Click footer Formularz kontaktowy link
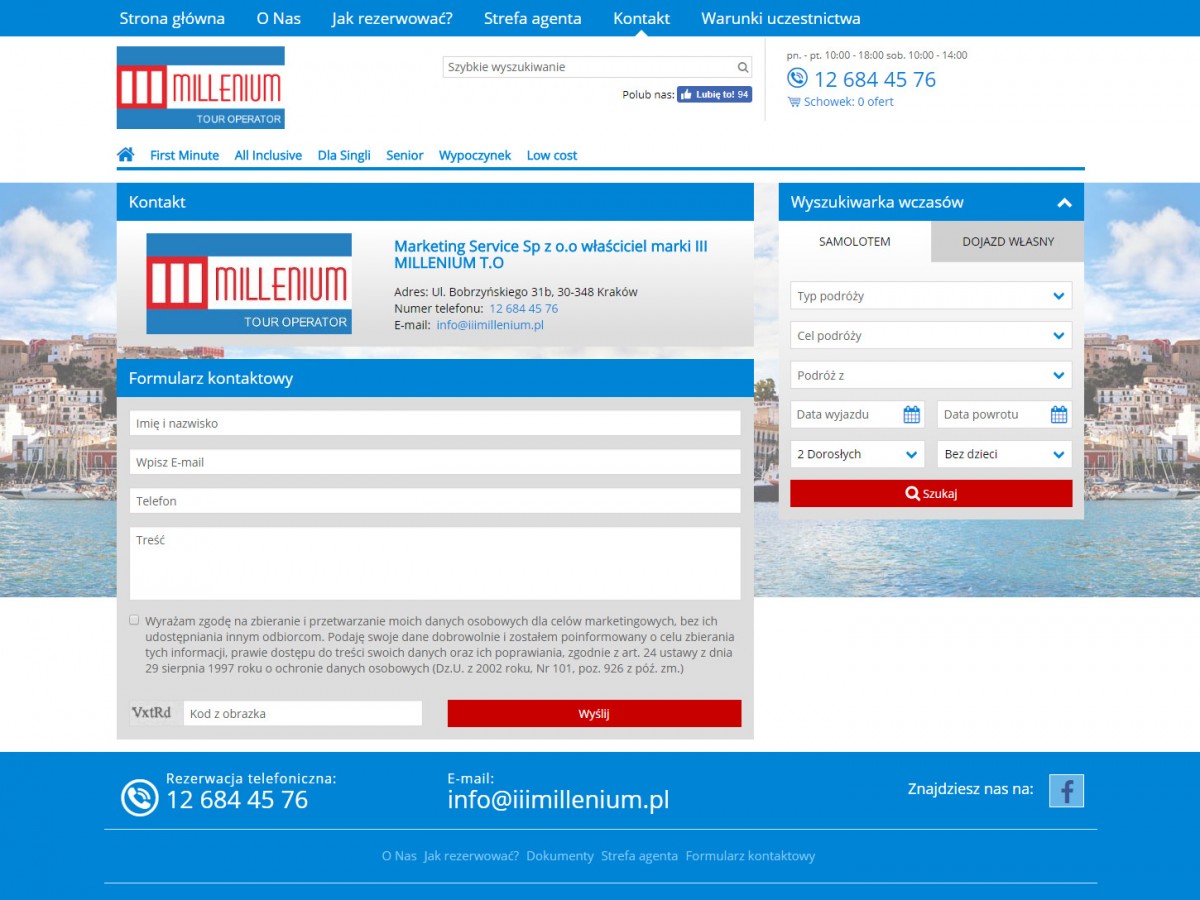 click(750, 856)
